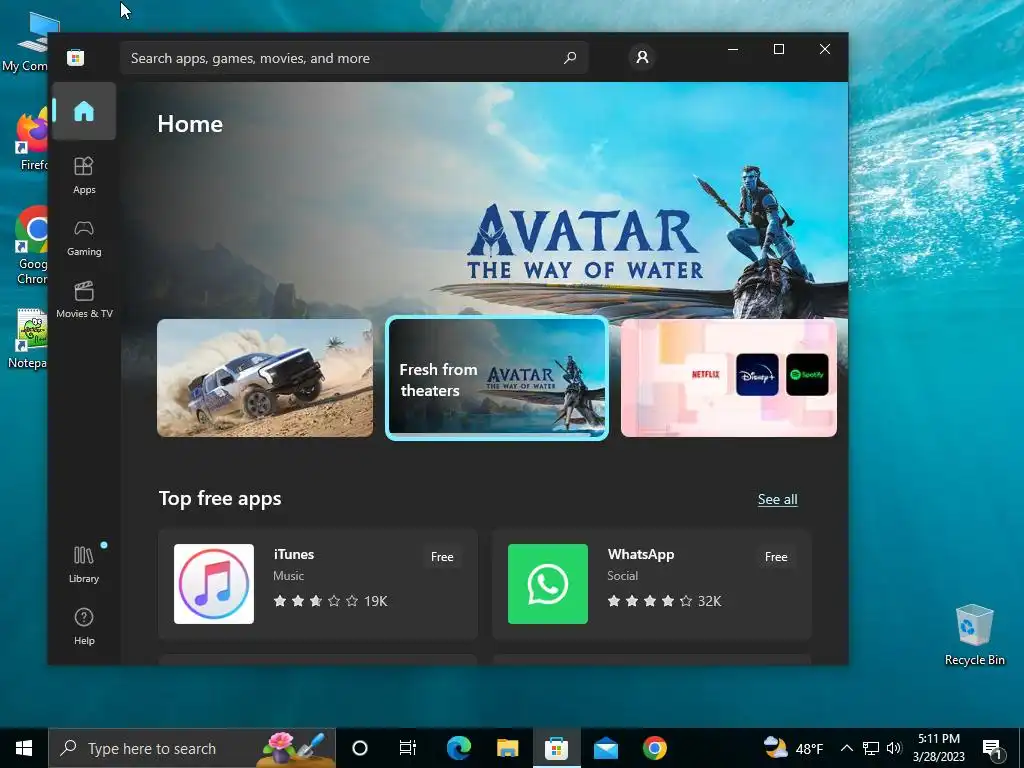Open the weather widget showing 48°F
Screen dimensions: 1024x768
[793, 748]
